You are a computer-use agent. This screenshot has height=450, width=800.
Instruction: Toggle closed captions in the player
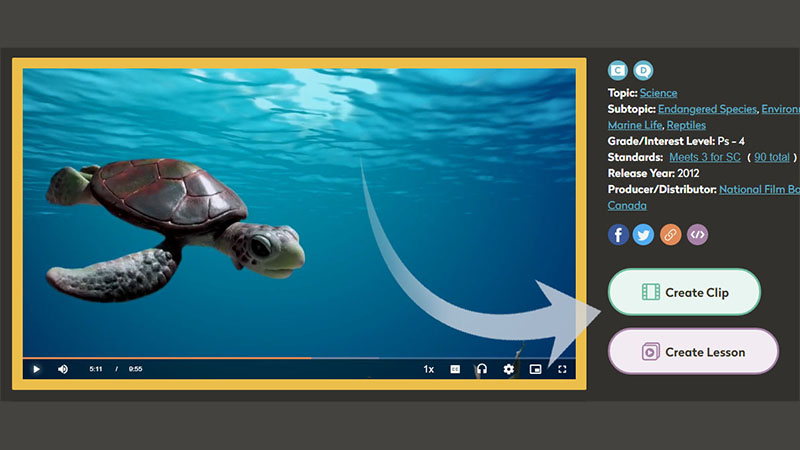tap(455, 369)
